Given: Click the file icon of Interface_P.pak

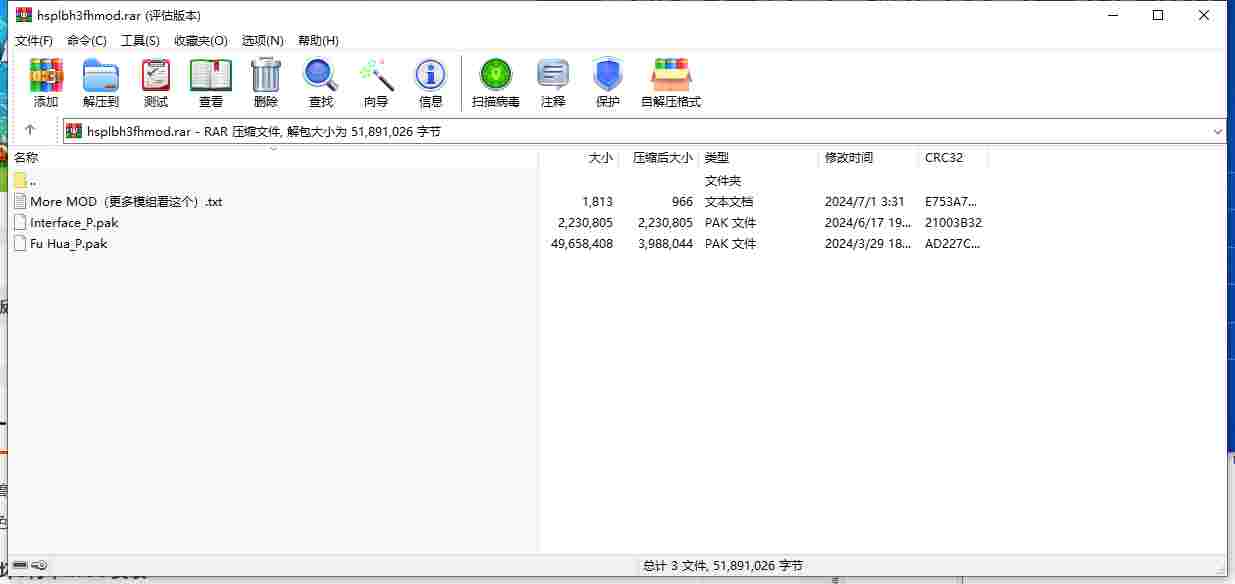Looking at the screenshot, I should (x=21, y=222).
